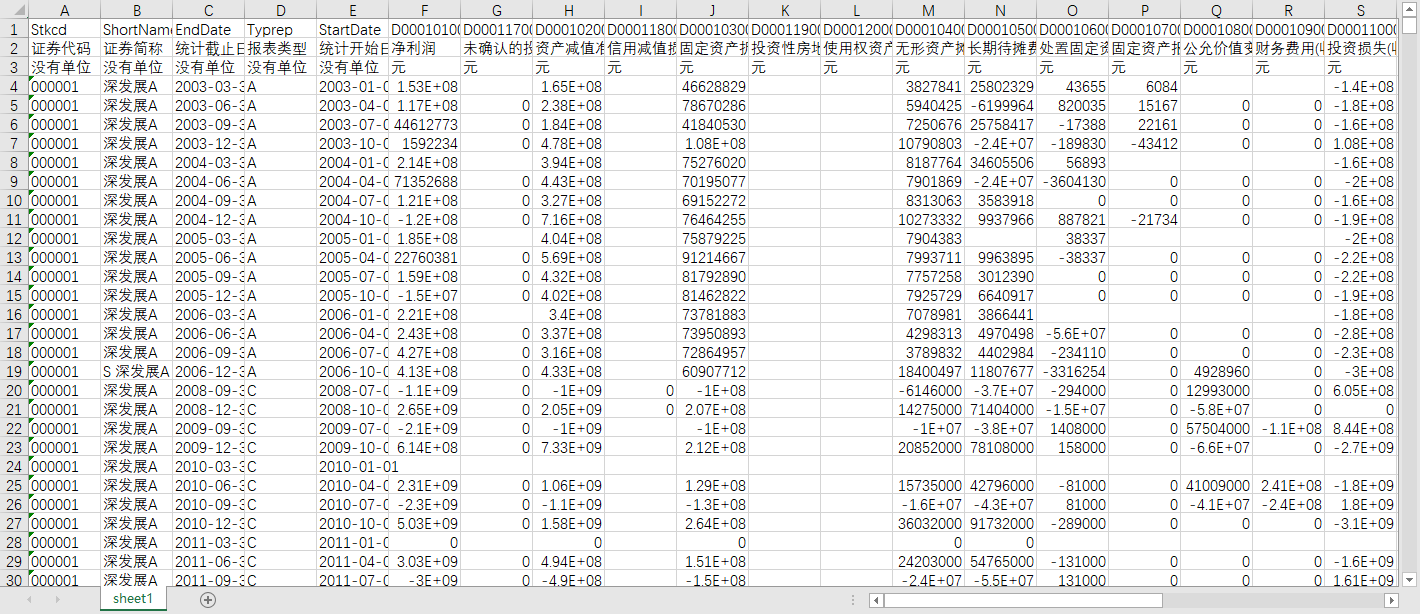The width and height of the screenshot is (1420, 614).
Task: Click cell containing 887821
Action: coord(1072,219)
